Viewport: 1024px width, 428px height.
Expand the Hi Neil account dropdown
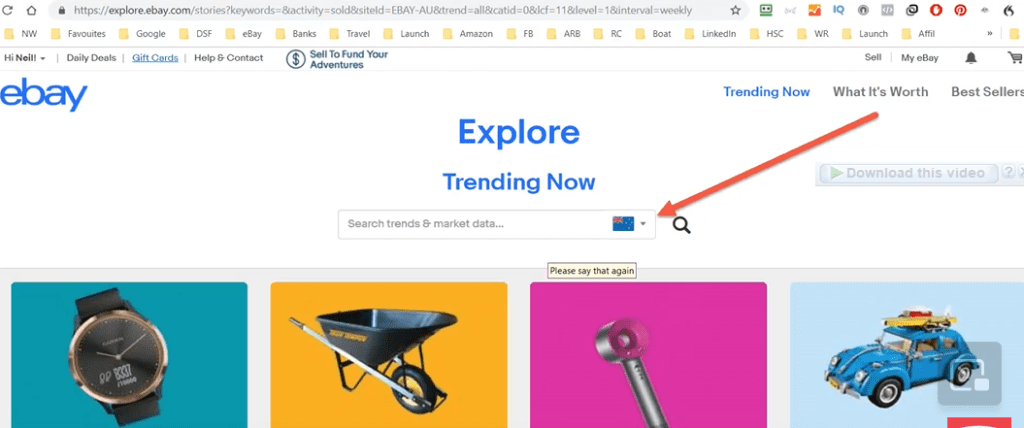point(25,58)
